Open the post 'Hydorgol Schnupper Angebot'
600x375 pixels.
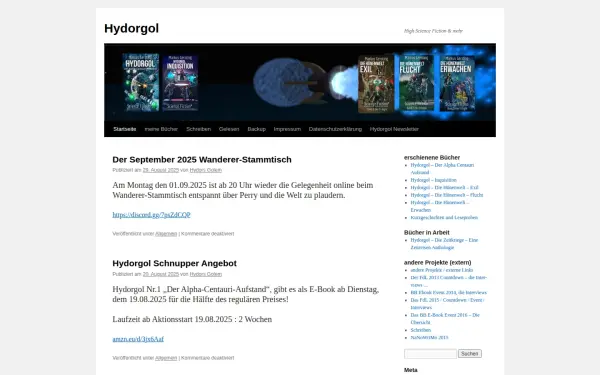pyautogui.click(x=174, y=263)
